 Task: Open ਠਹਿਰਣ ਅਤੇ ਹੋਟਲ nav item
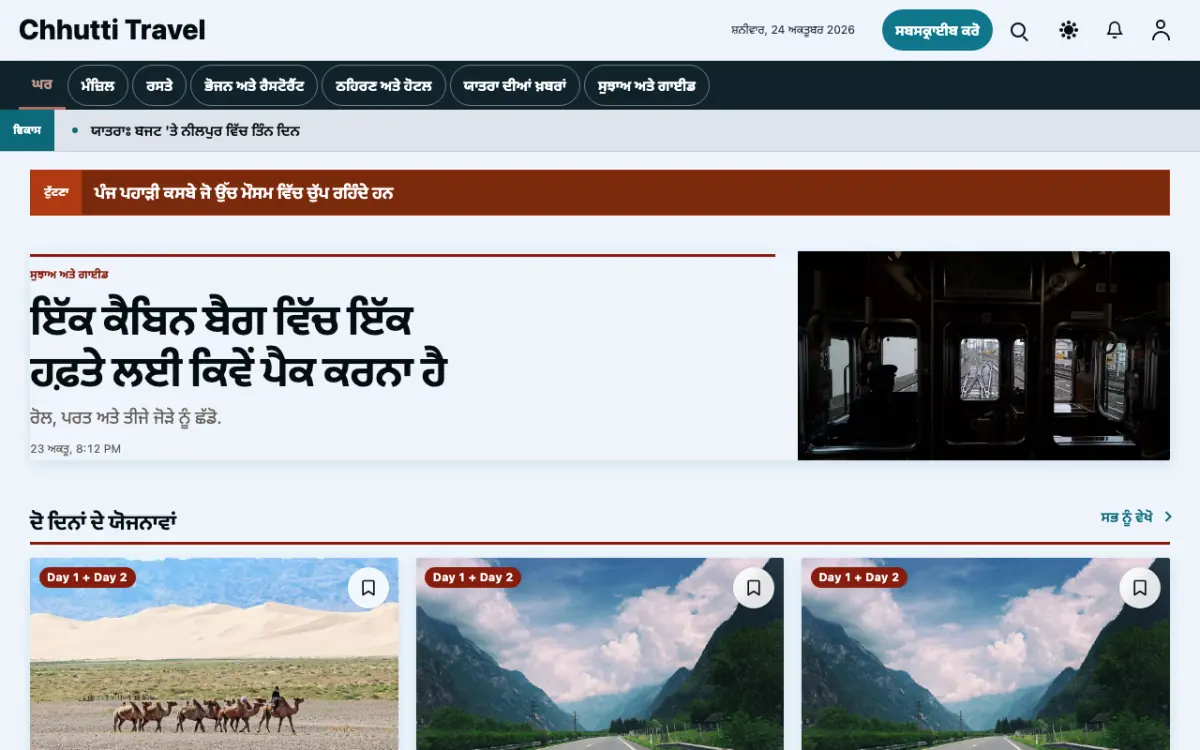click(384, 86)
